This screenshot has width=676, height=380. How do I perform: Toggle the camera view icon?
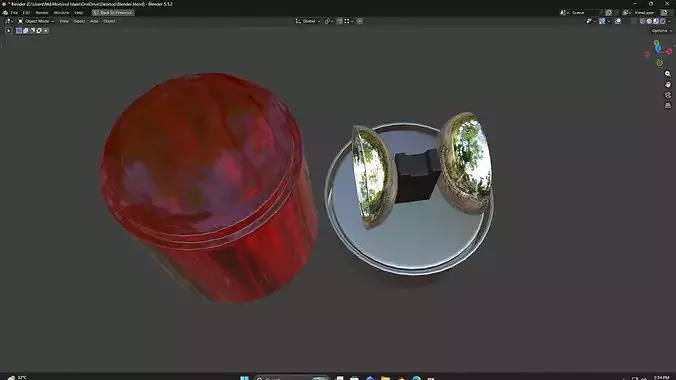pyautogui.click(x=668, y=95)
